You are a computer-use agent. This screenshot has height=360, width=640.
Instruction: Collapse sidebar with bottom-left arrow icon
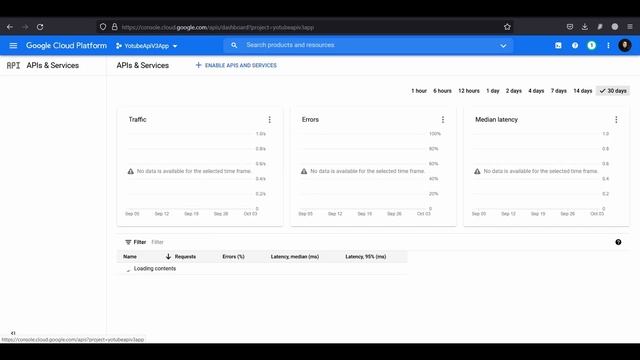tap(13, 333)
